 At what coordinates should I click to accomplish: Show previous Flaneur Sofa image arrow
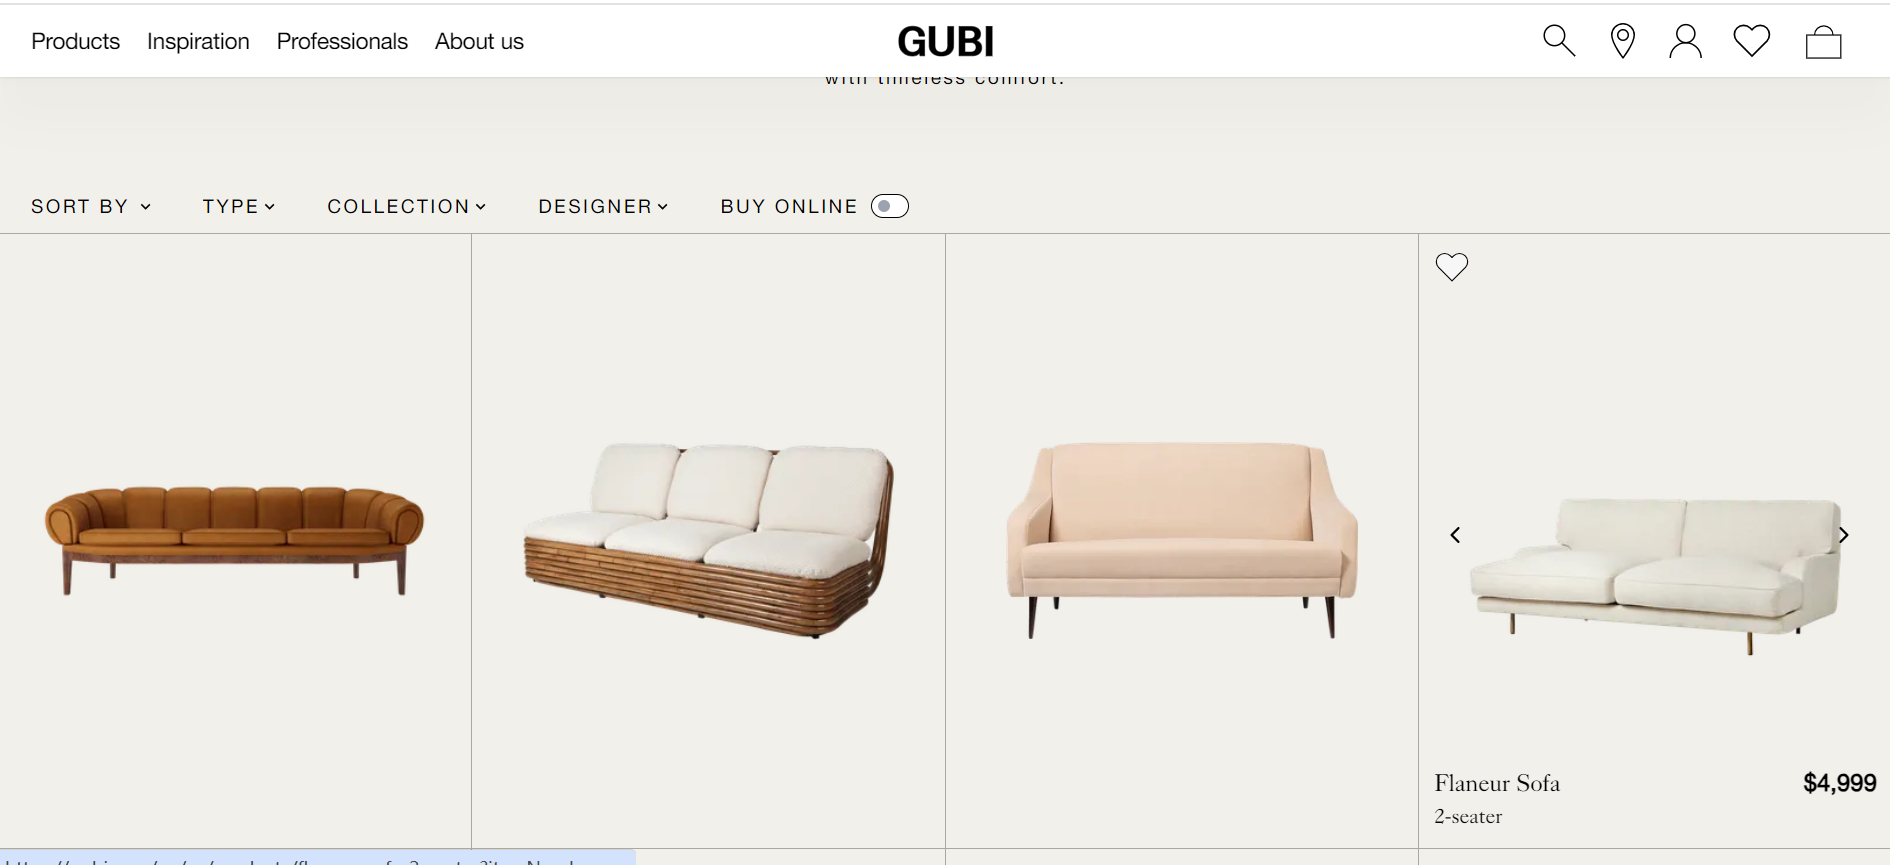click(1455, 535)
